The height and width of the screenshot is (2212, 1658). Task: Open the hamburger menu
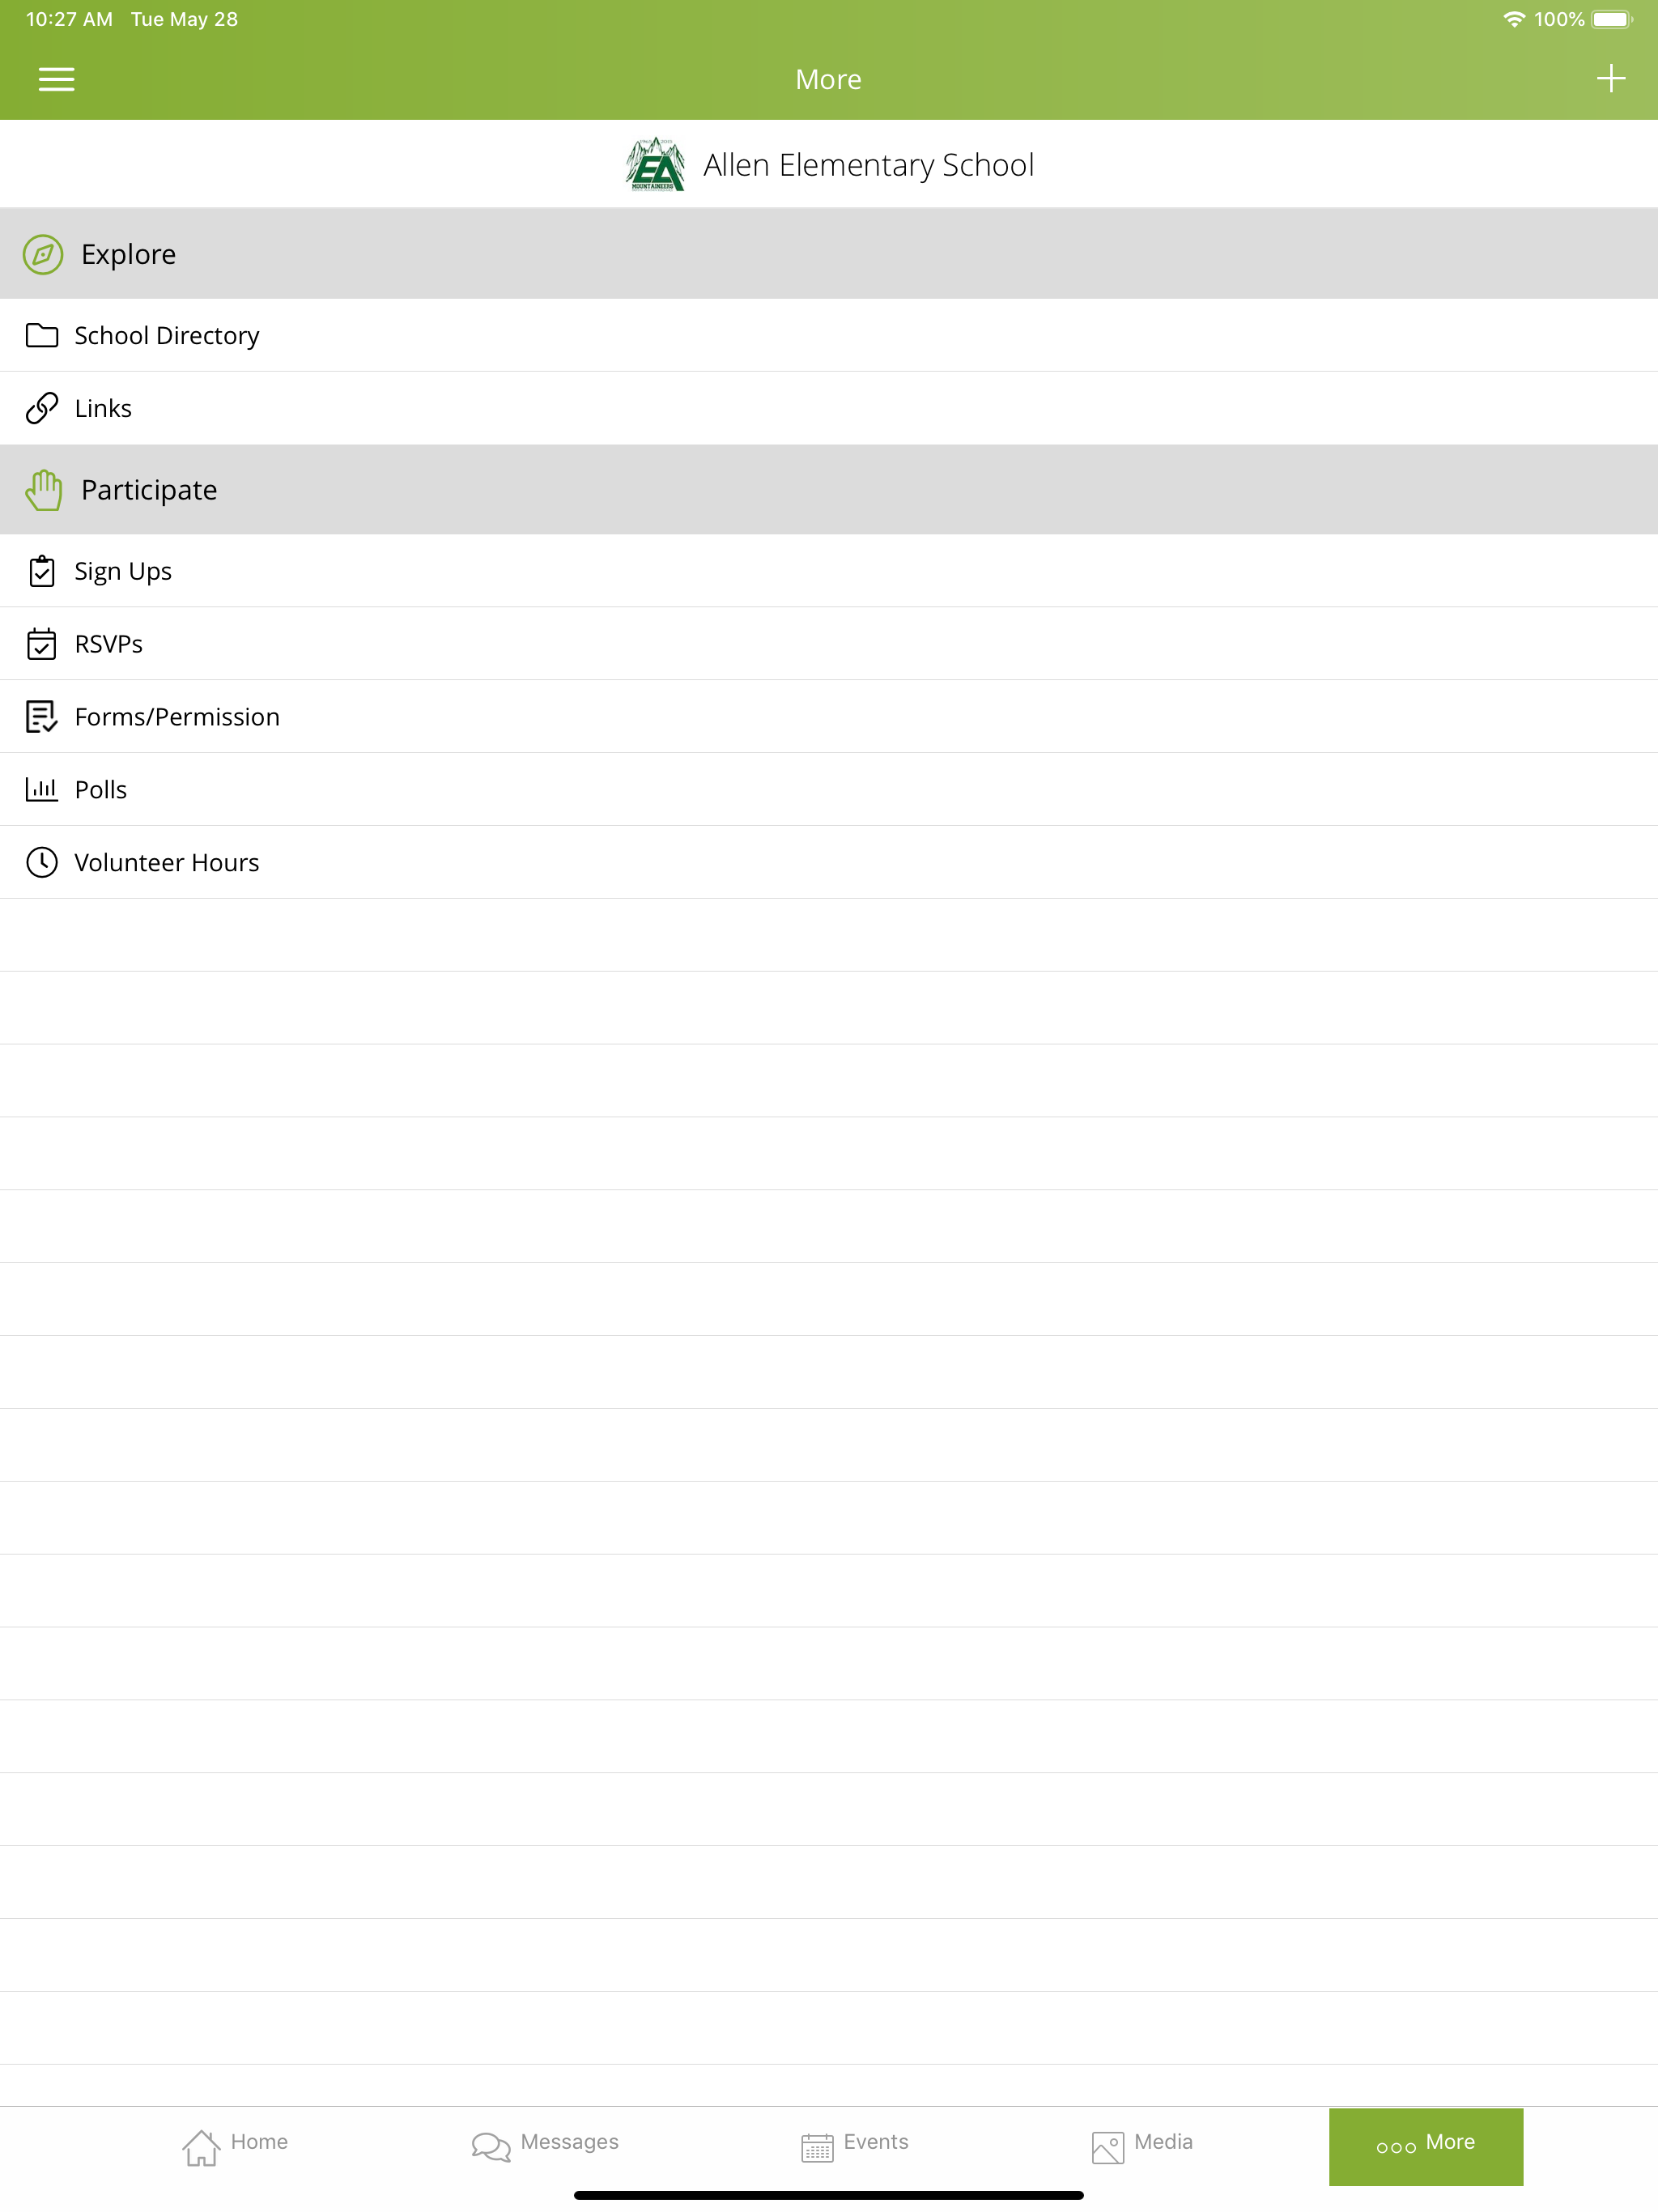(x=56, y=79)
